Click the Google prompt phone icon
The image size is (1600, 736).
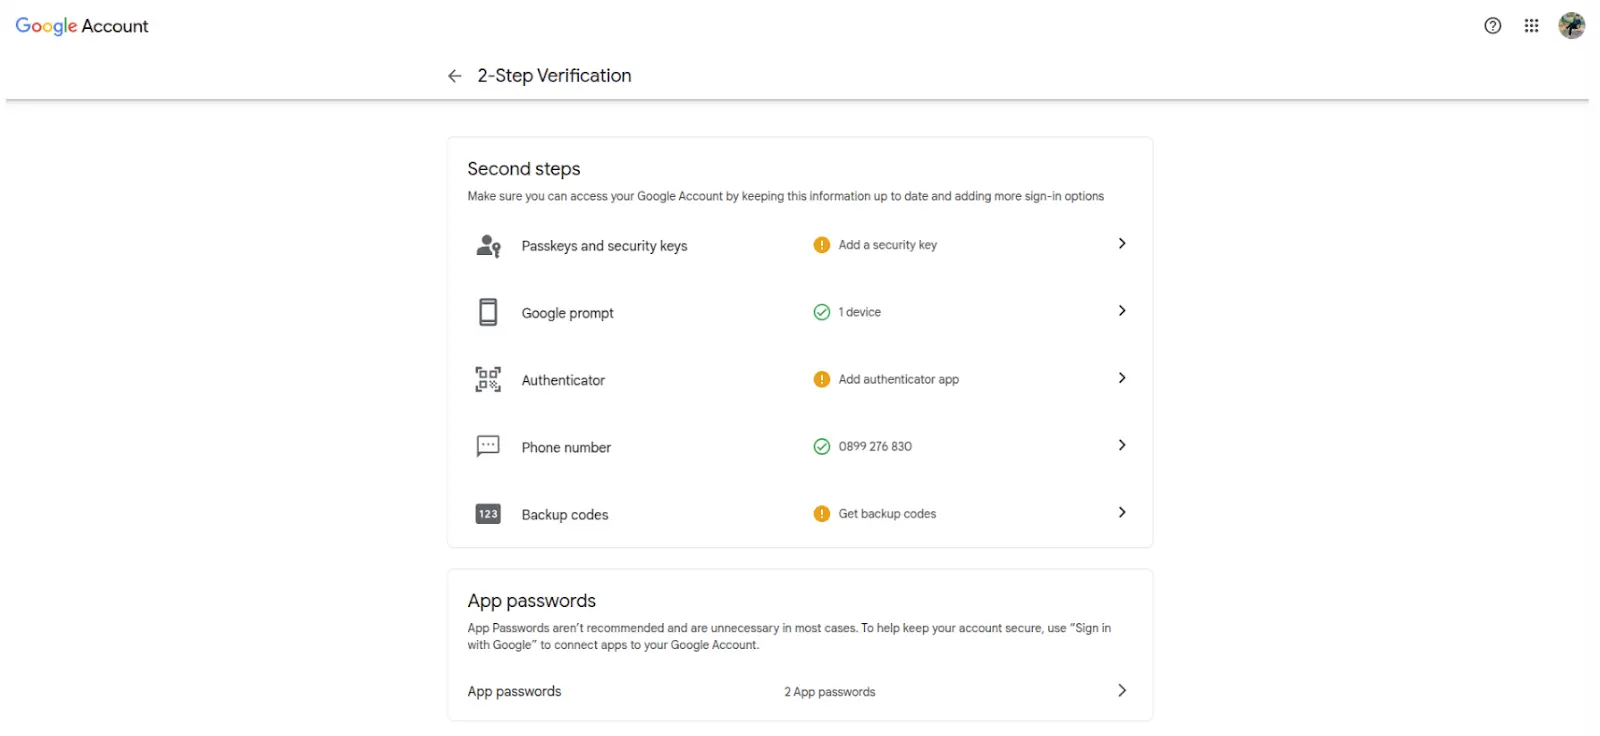tap(488, 313)
